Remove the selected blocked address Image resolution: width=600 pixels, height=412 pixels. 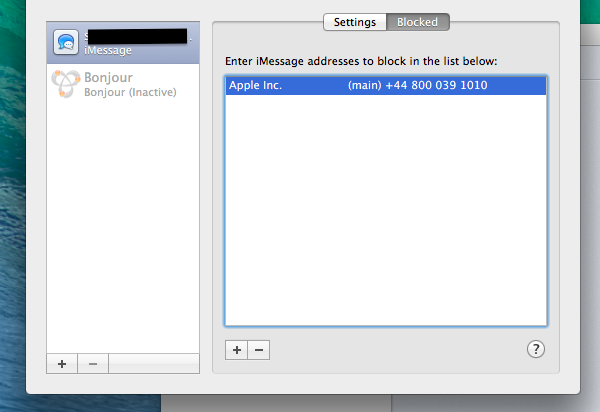click(x=259, y=350)
